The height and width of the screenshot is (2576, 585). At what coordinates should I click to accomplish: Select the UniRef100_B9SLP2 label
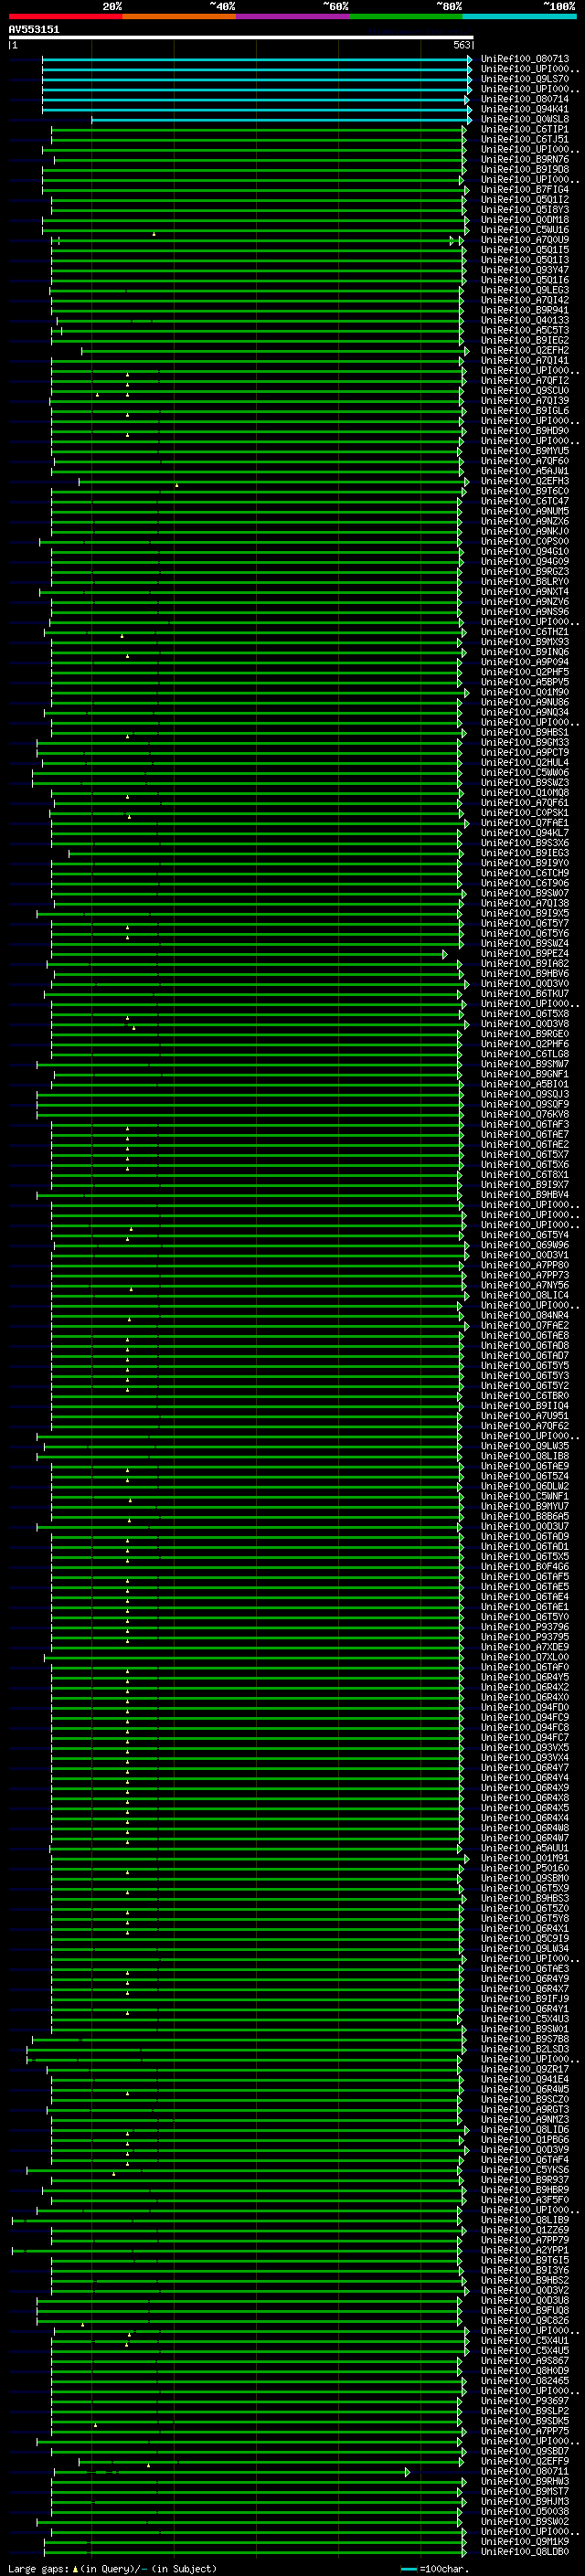(x=525, y=2410)
